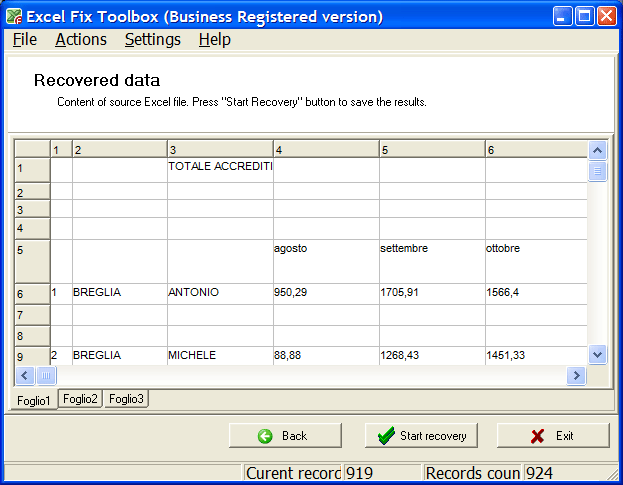Select the cell with value 1705,91

(432, 294)
